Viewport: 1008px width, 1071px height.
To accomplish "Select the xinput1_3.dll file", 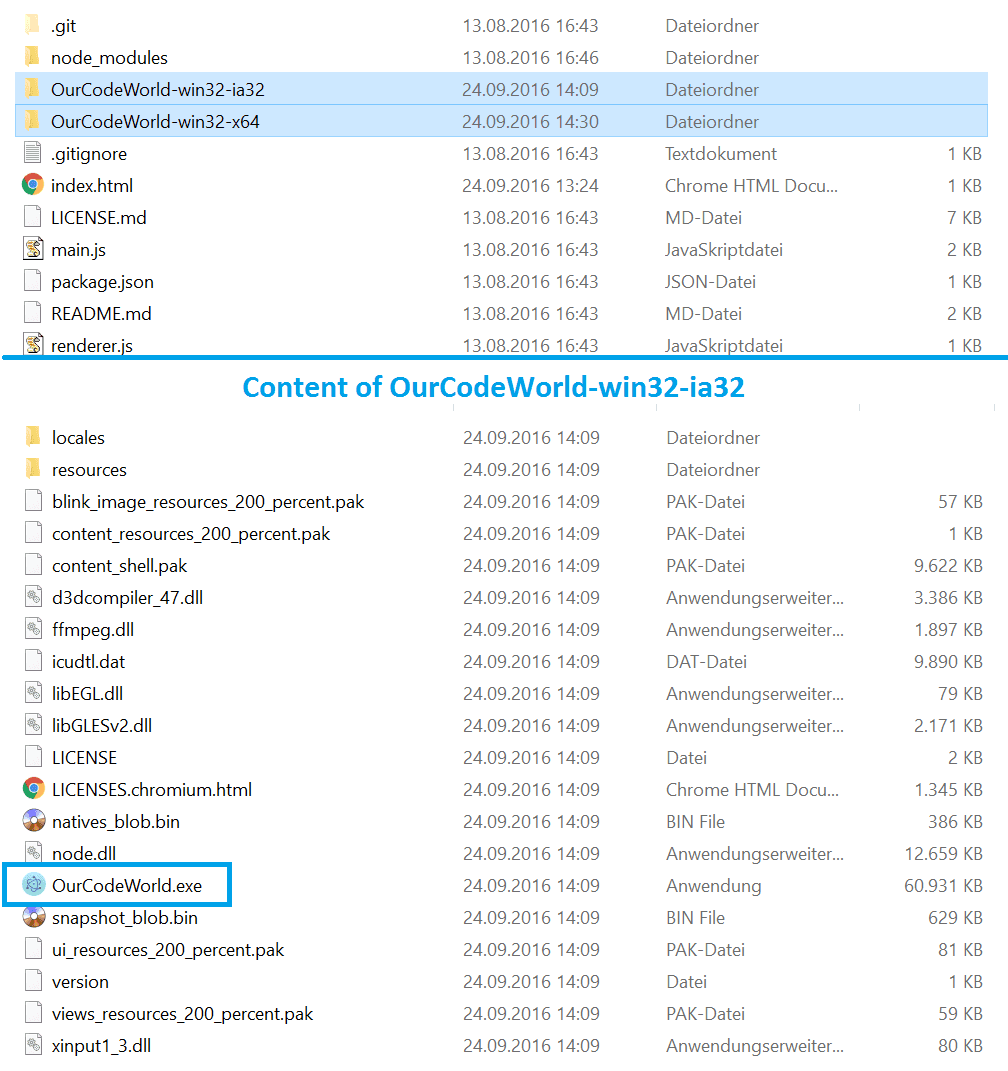I will pos(101,1046).
